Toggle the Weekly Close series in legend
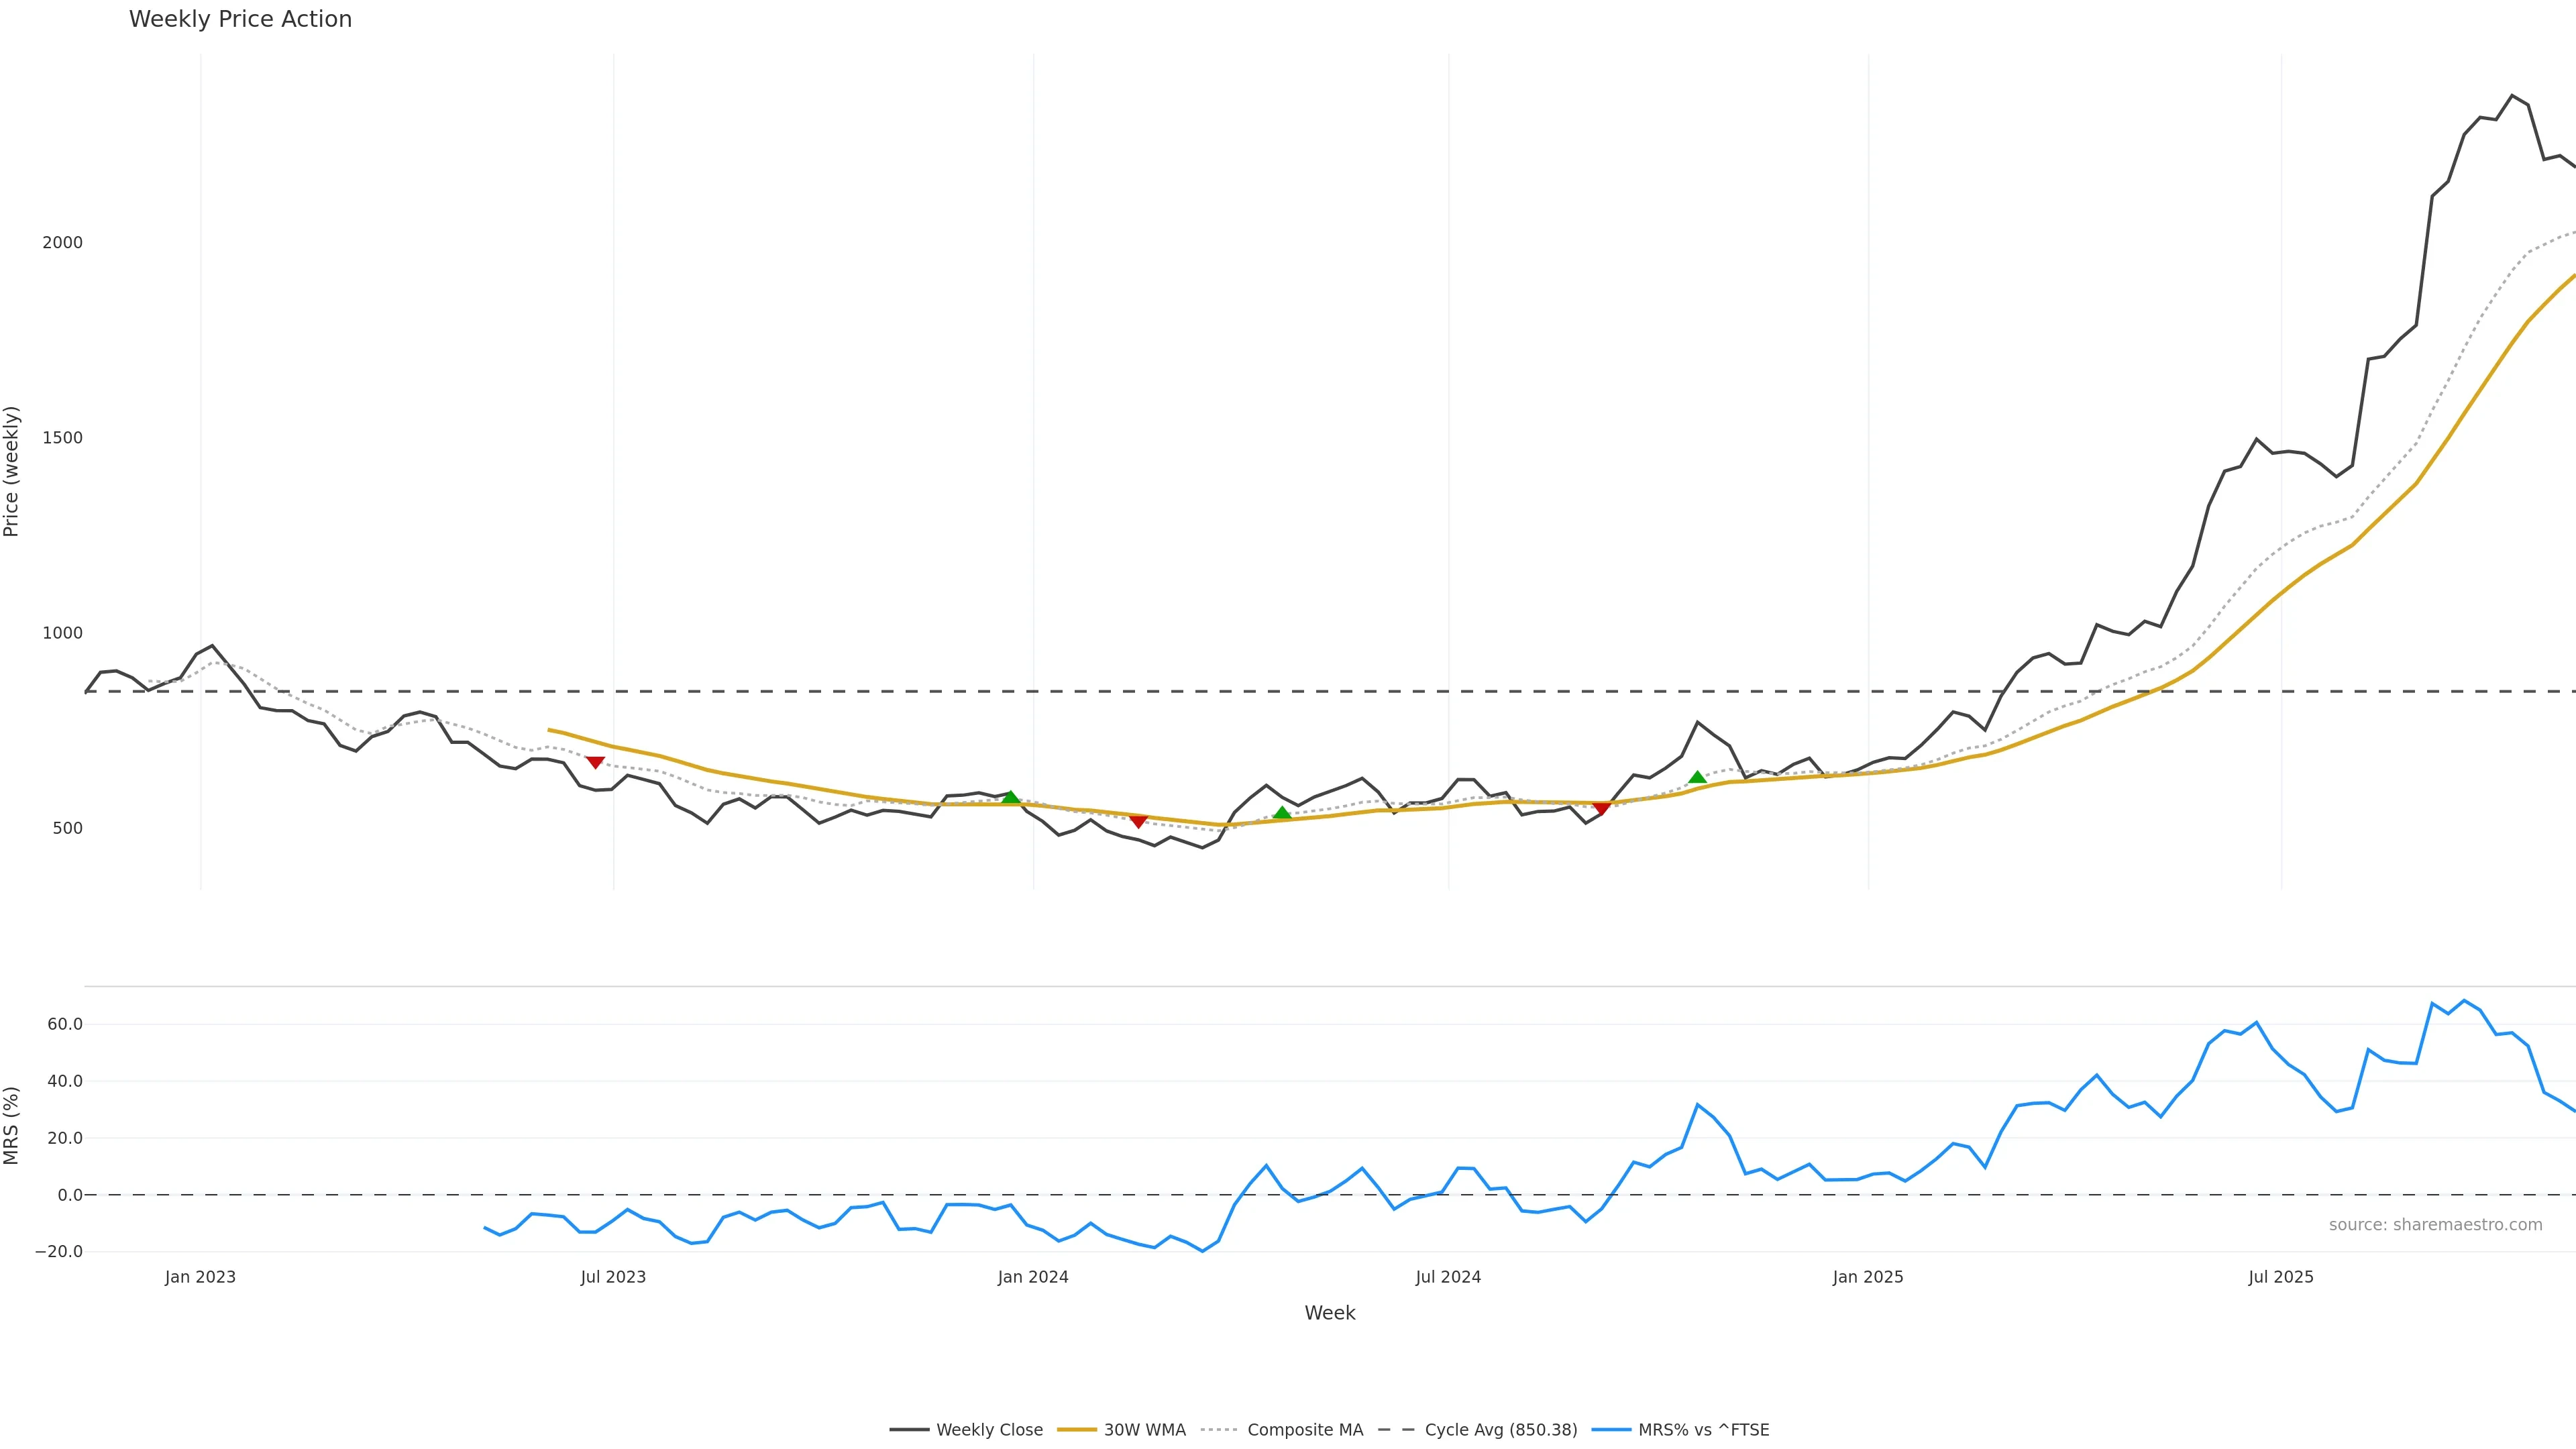Image resolution: width=2576 pixels, height=1449 pixels. click(x=988, y=1430)
